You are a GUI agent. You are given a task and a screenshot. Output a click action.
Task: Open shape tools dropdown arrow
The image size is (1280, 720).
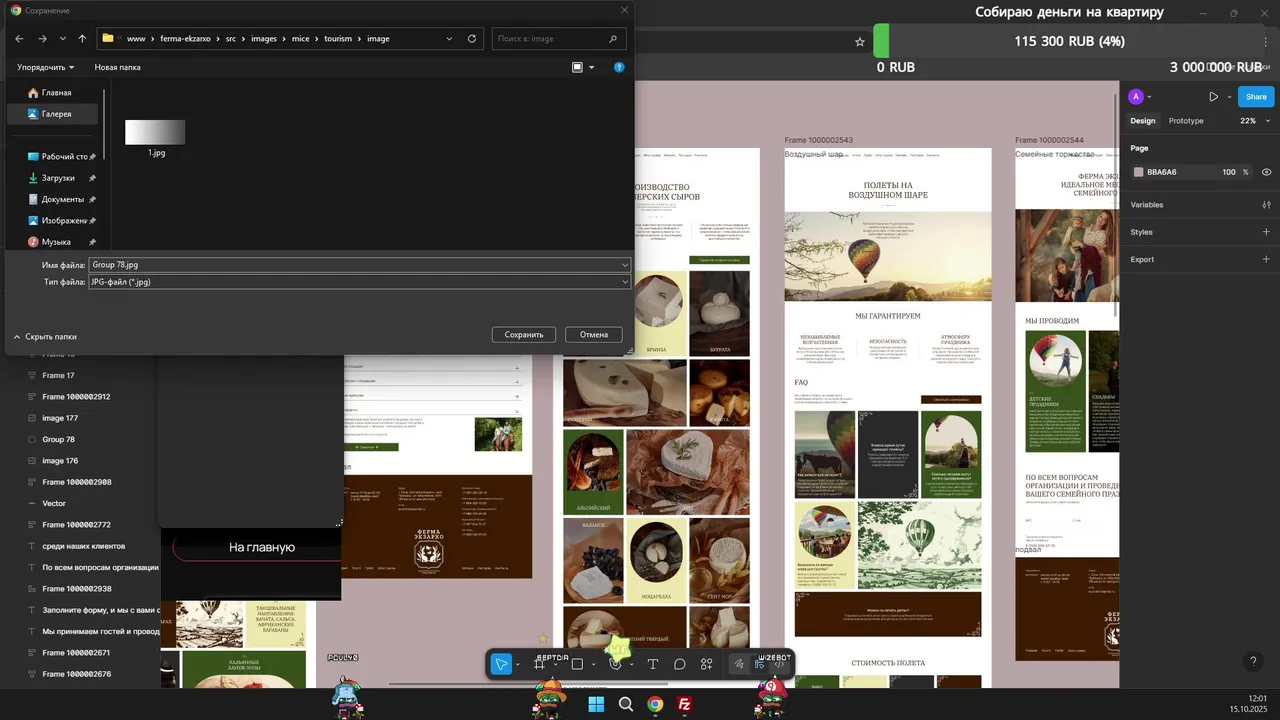click(x=593, y=665)
